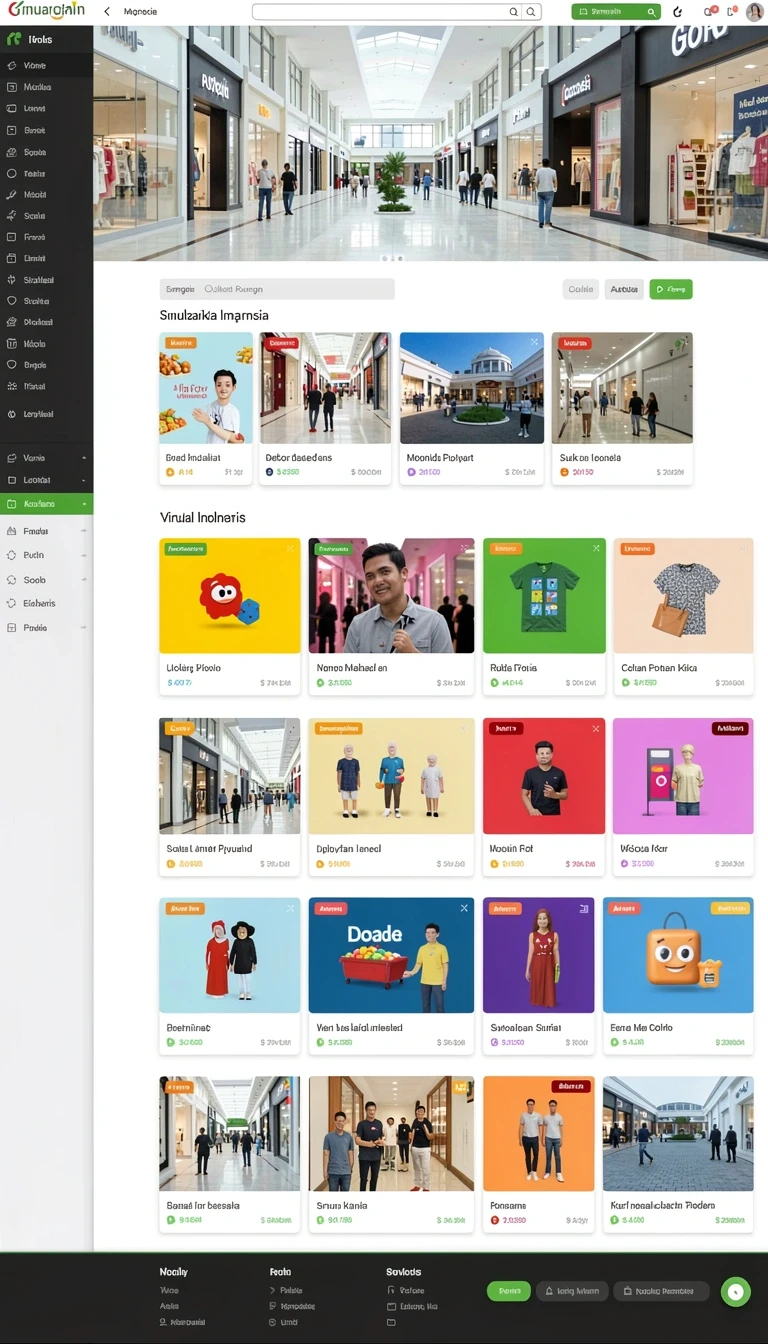Expand the Pudin section chevron

point(84,555)
